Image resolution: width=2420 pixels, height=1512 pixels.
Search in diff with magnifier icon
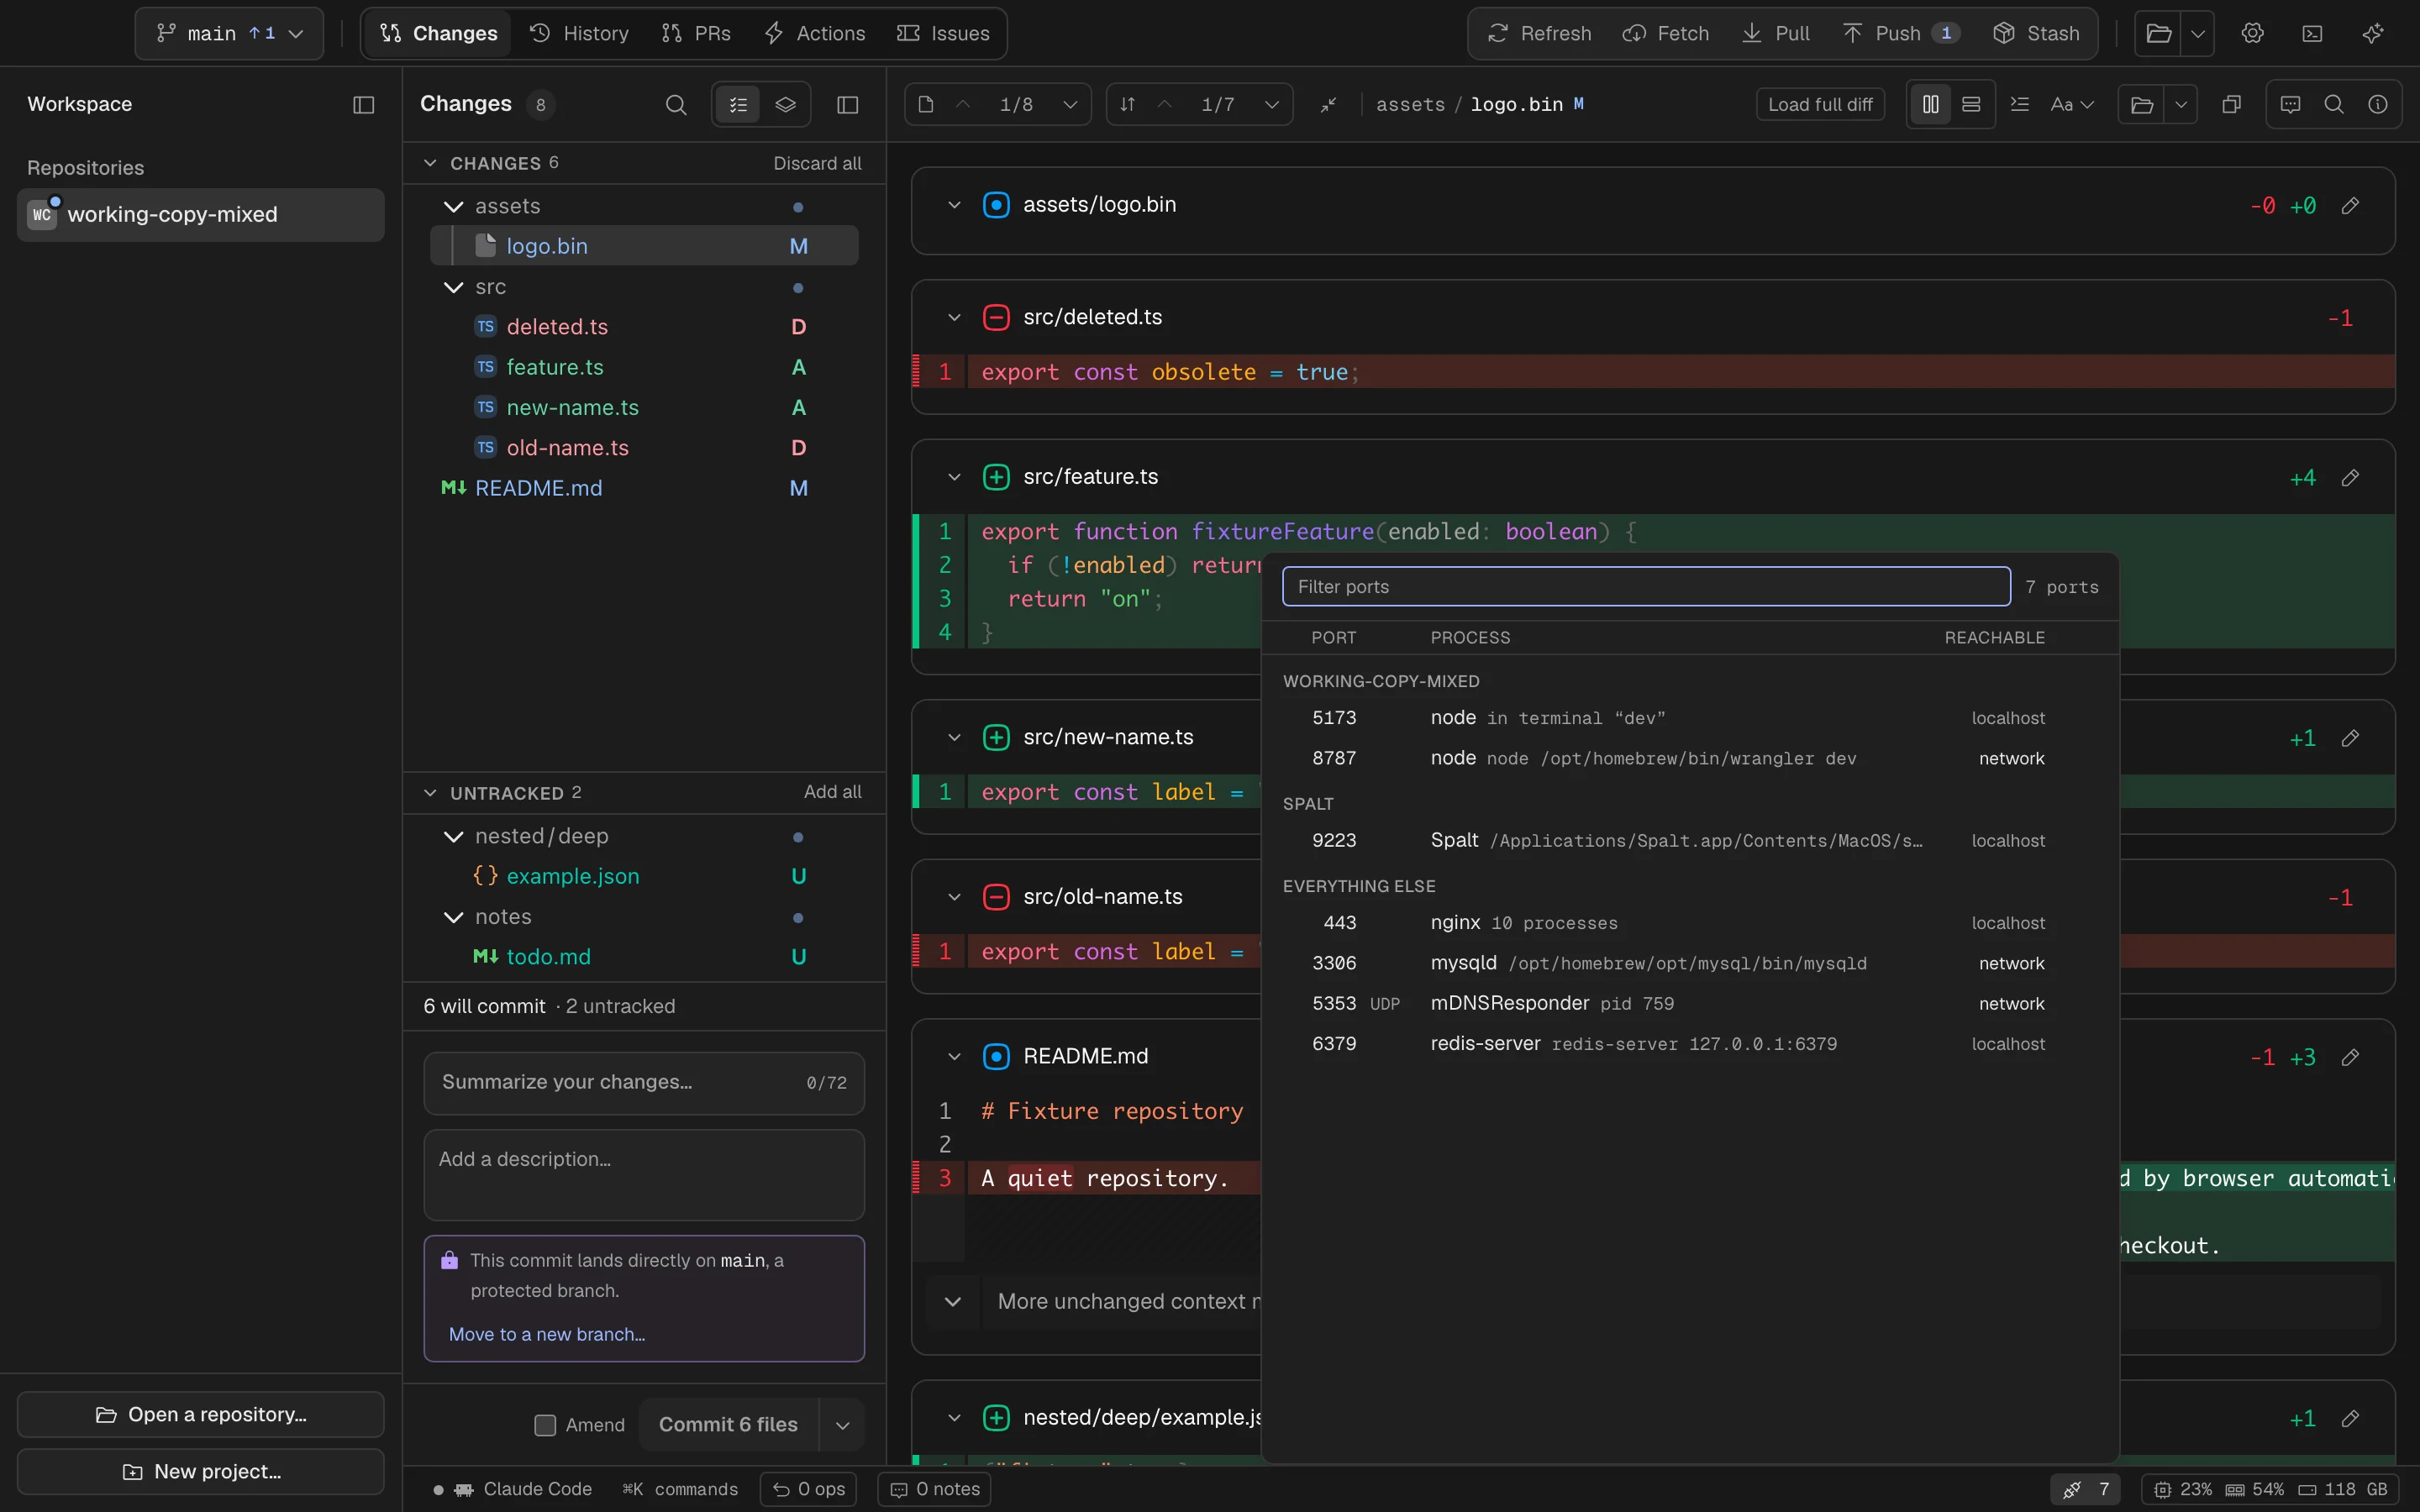[x=2334, y=104]
